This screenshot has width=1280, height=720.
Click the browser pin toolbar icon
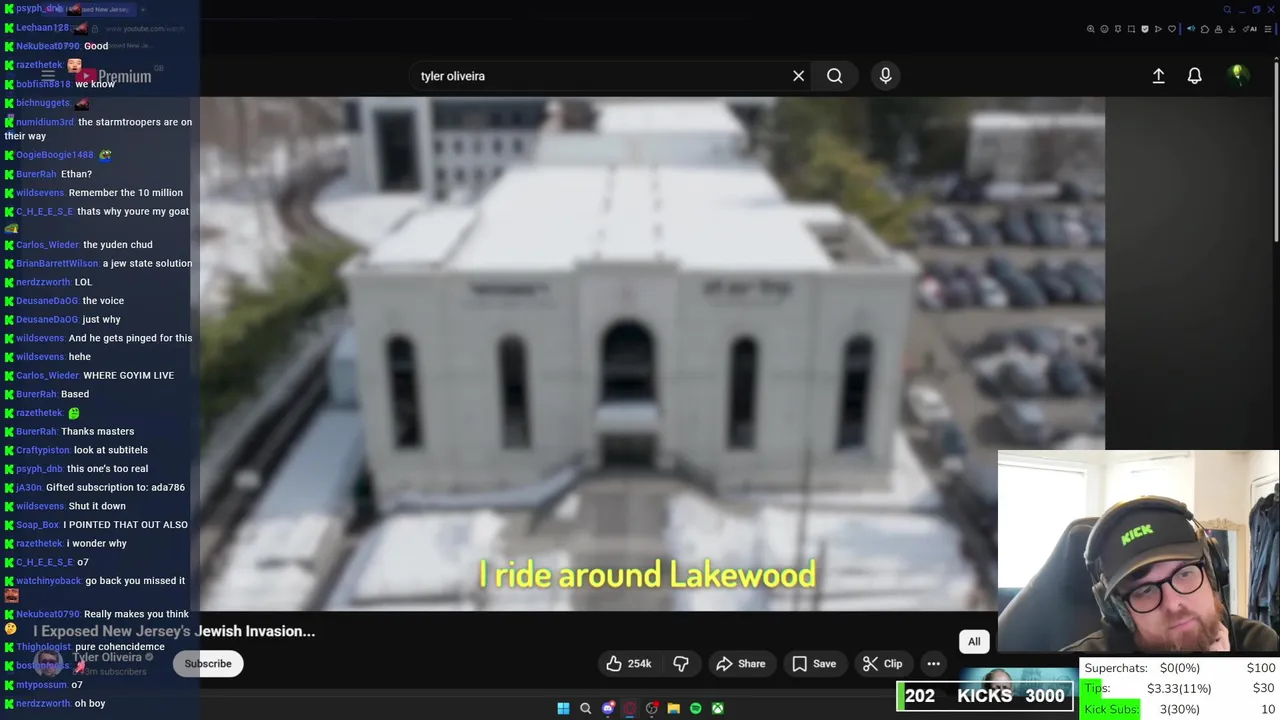click(x=1118, y=29)
